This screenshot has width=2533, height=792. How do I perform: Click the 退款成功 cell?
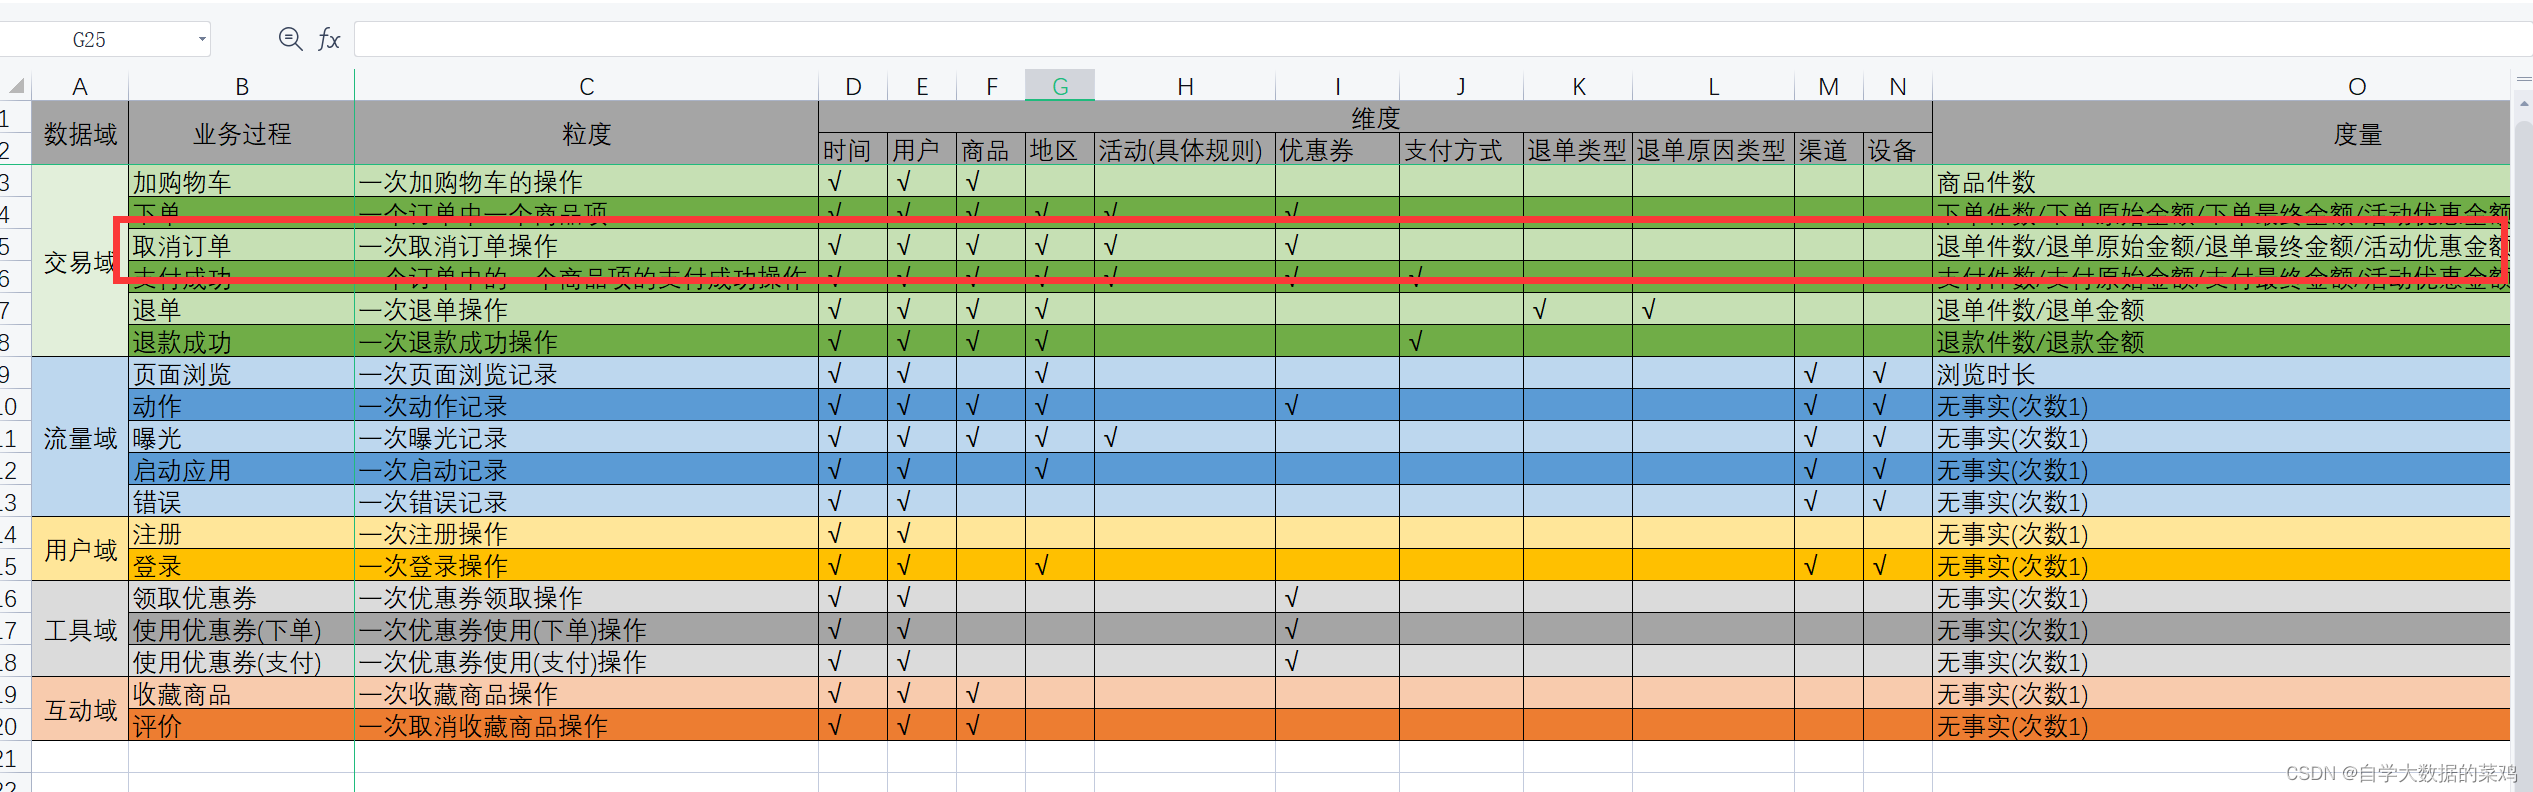[242, 341]
